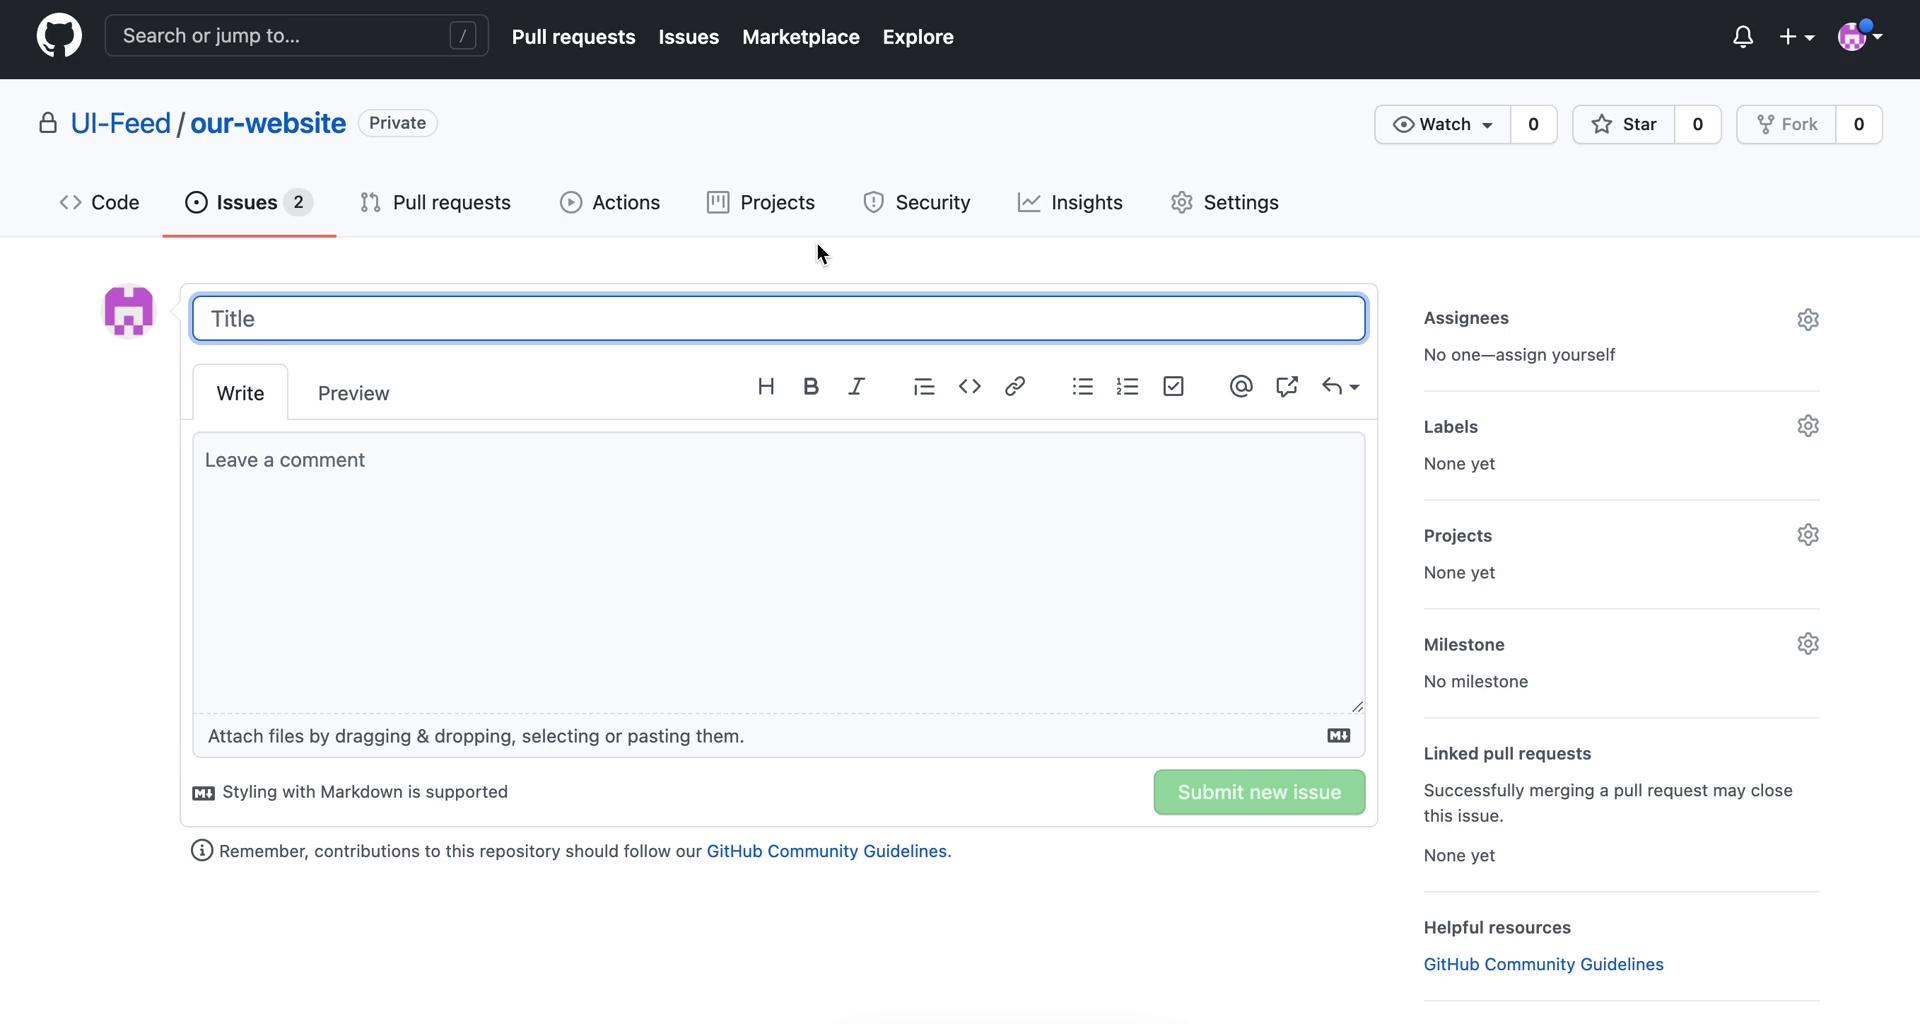Viewport: 1920px width, 1024px height.
Task: Click the stargazers count next to Star
Action: (1697, 124)
